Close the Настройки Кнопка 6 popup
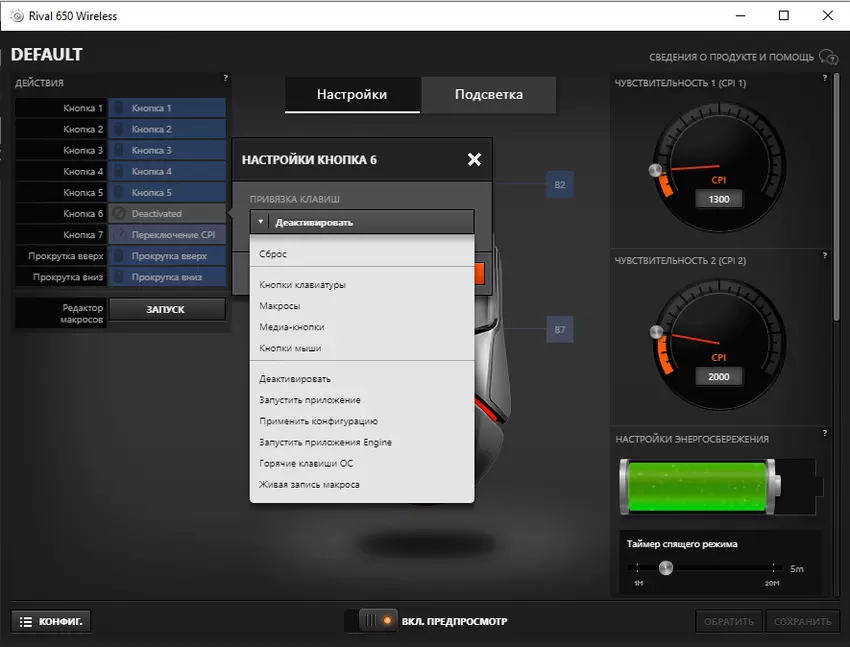This screenshot has height=647, width=850. (474, 159)
